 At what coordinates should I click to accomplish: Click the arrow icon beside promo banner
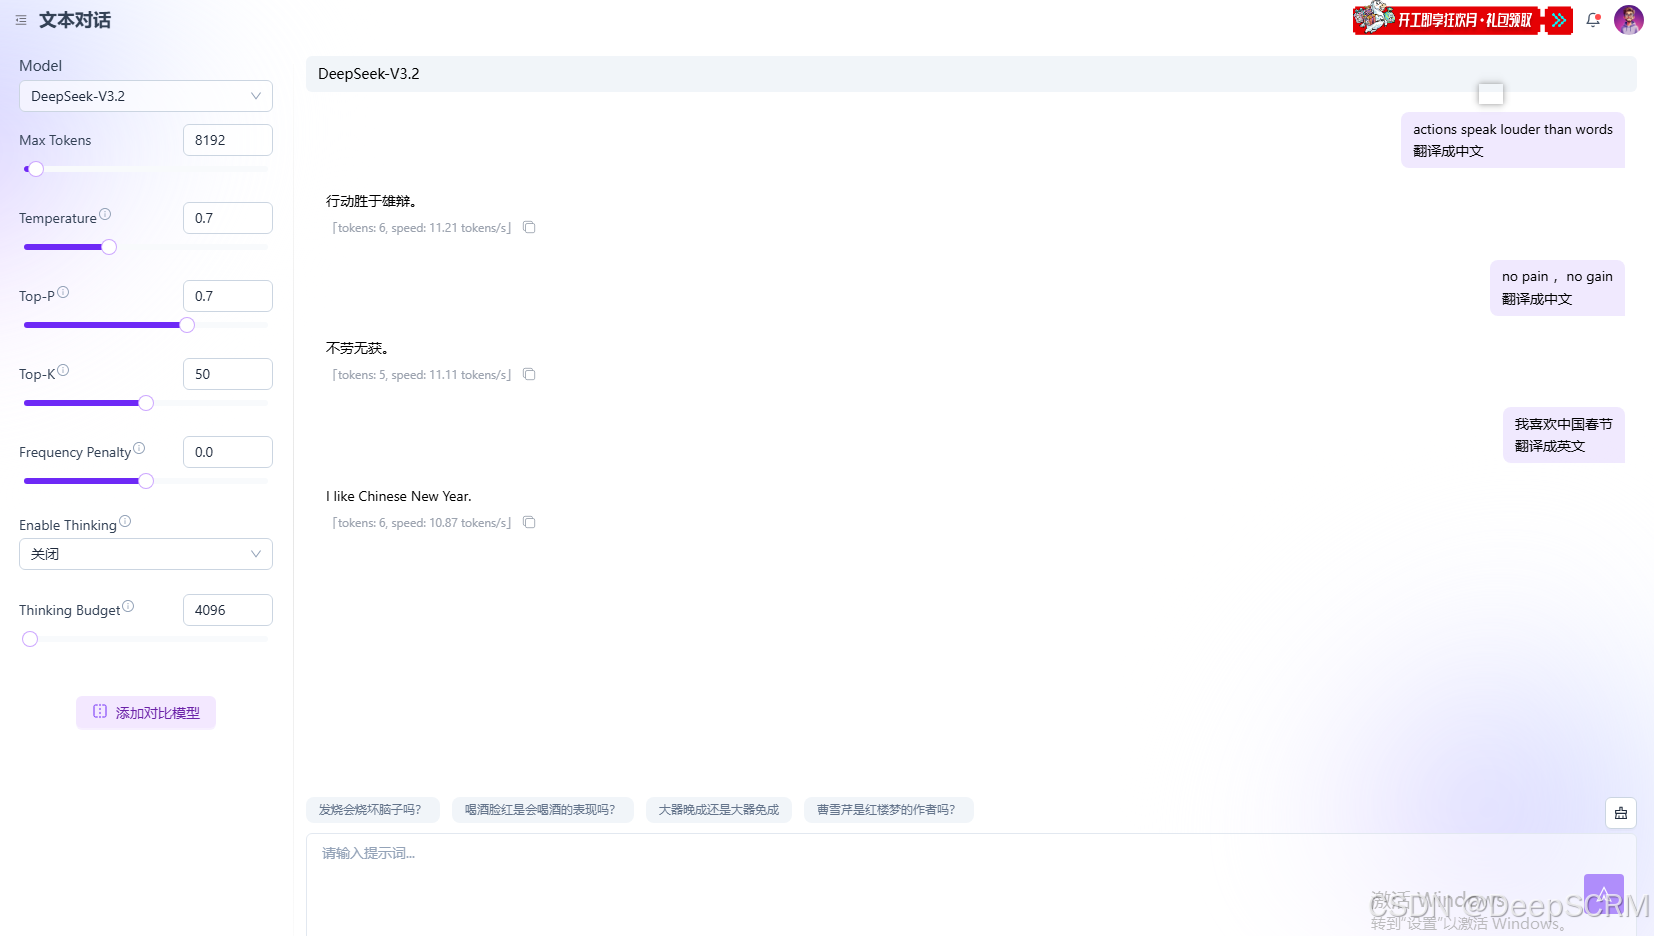pos(1559,20)
